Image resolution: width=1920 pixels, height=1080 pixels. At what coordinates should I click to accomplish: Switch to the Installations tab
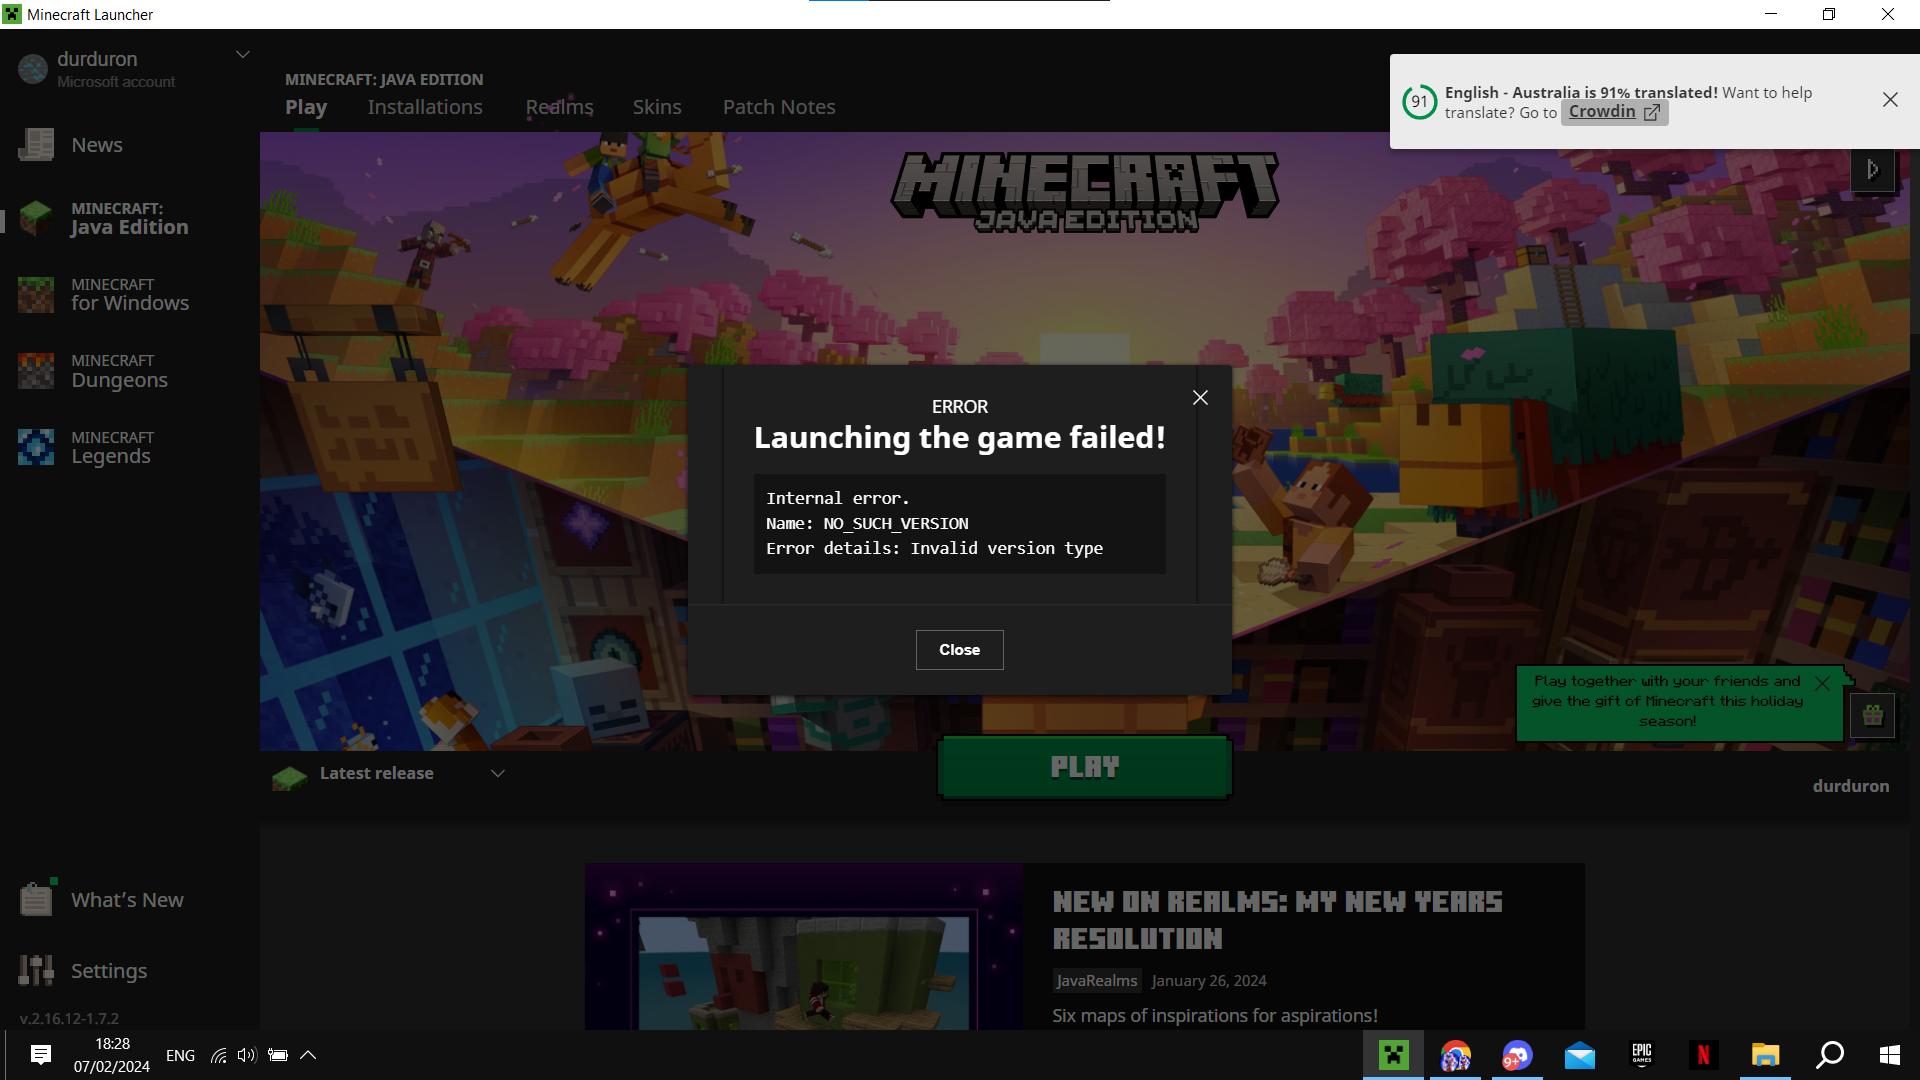pyautogui.click(x=425, y=107)
